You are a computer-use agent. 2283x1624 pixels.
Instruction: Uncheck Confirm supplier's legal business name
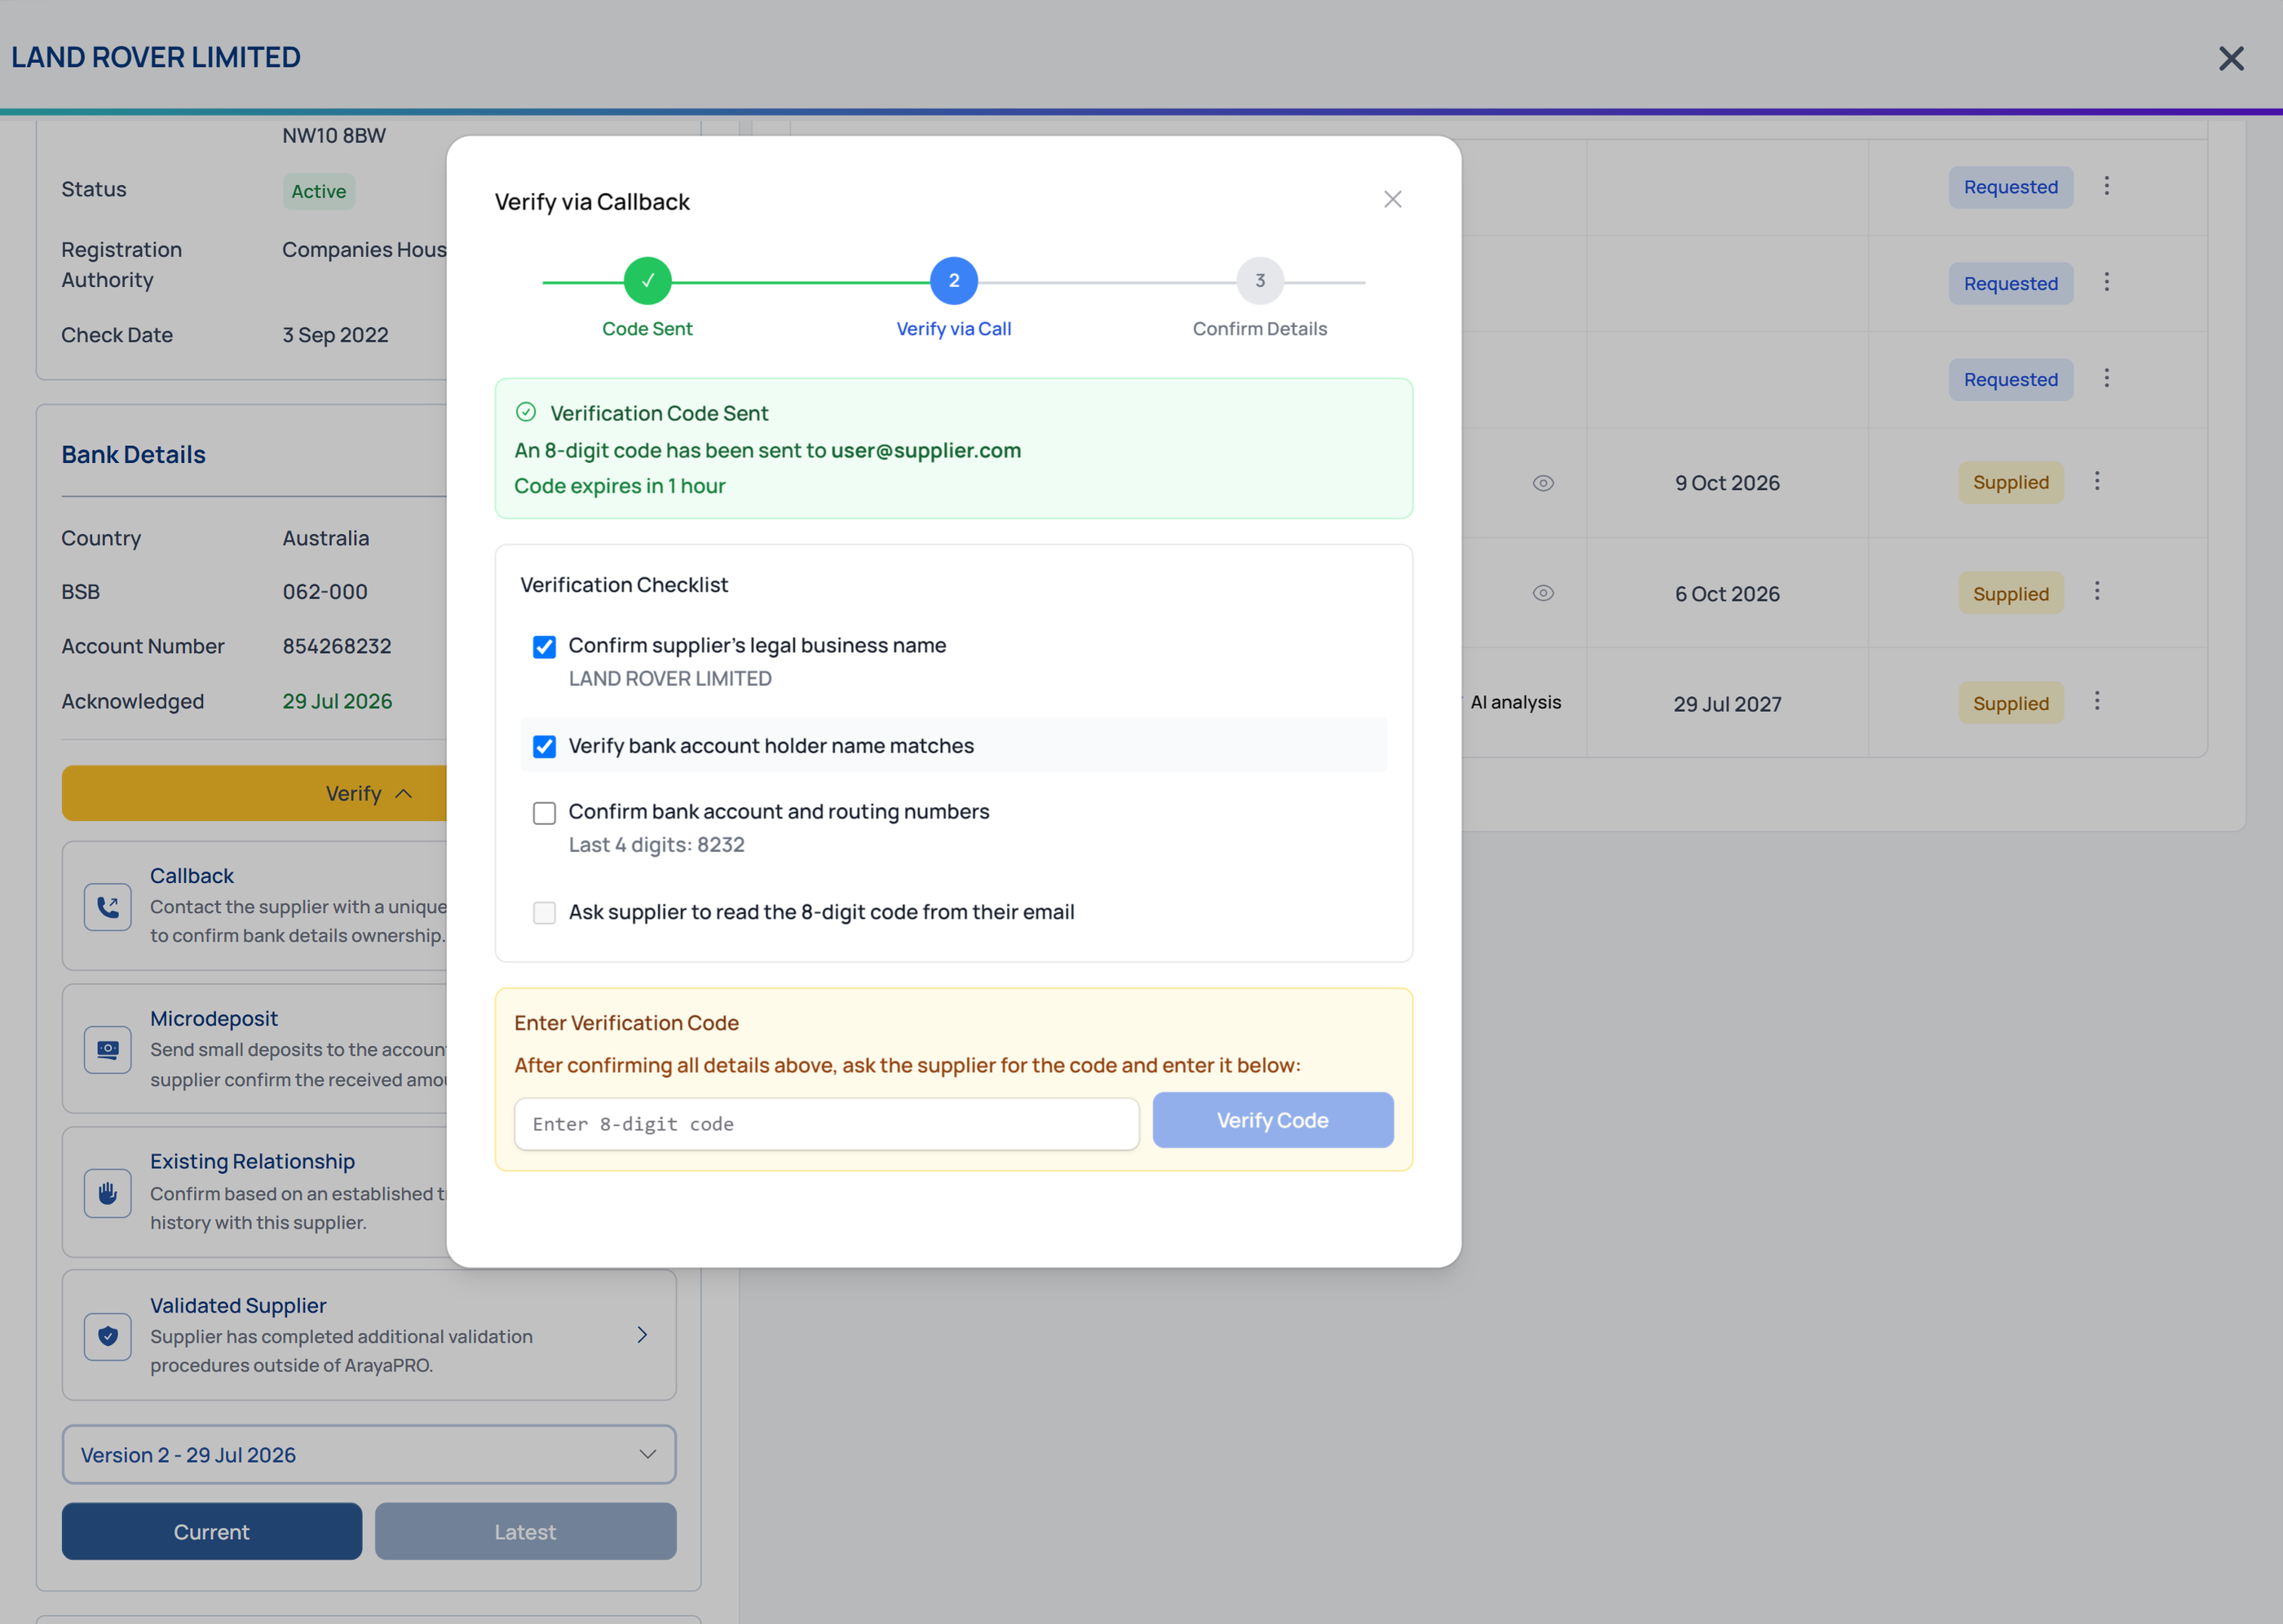pyautogui.click(x=544, y=647)
